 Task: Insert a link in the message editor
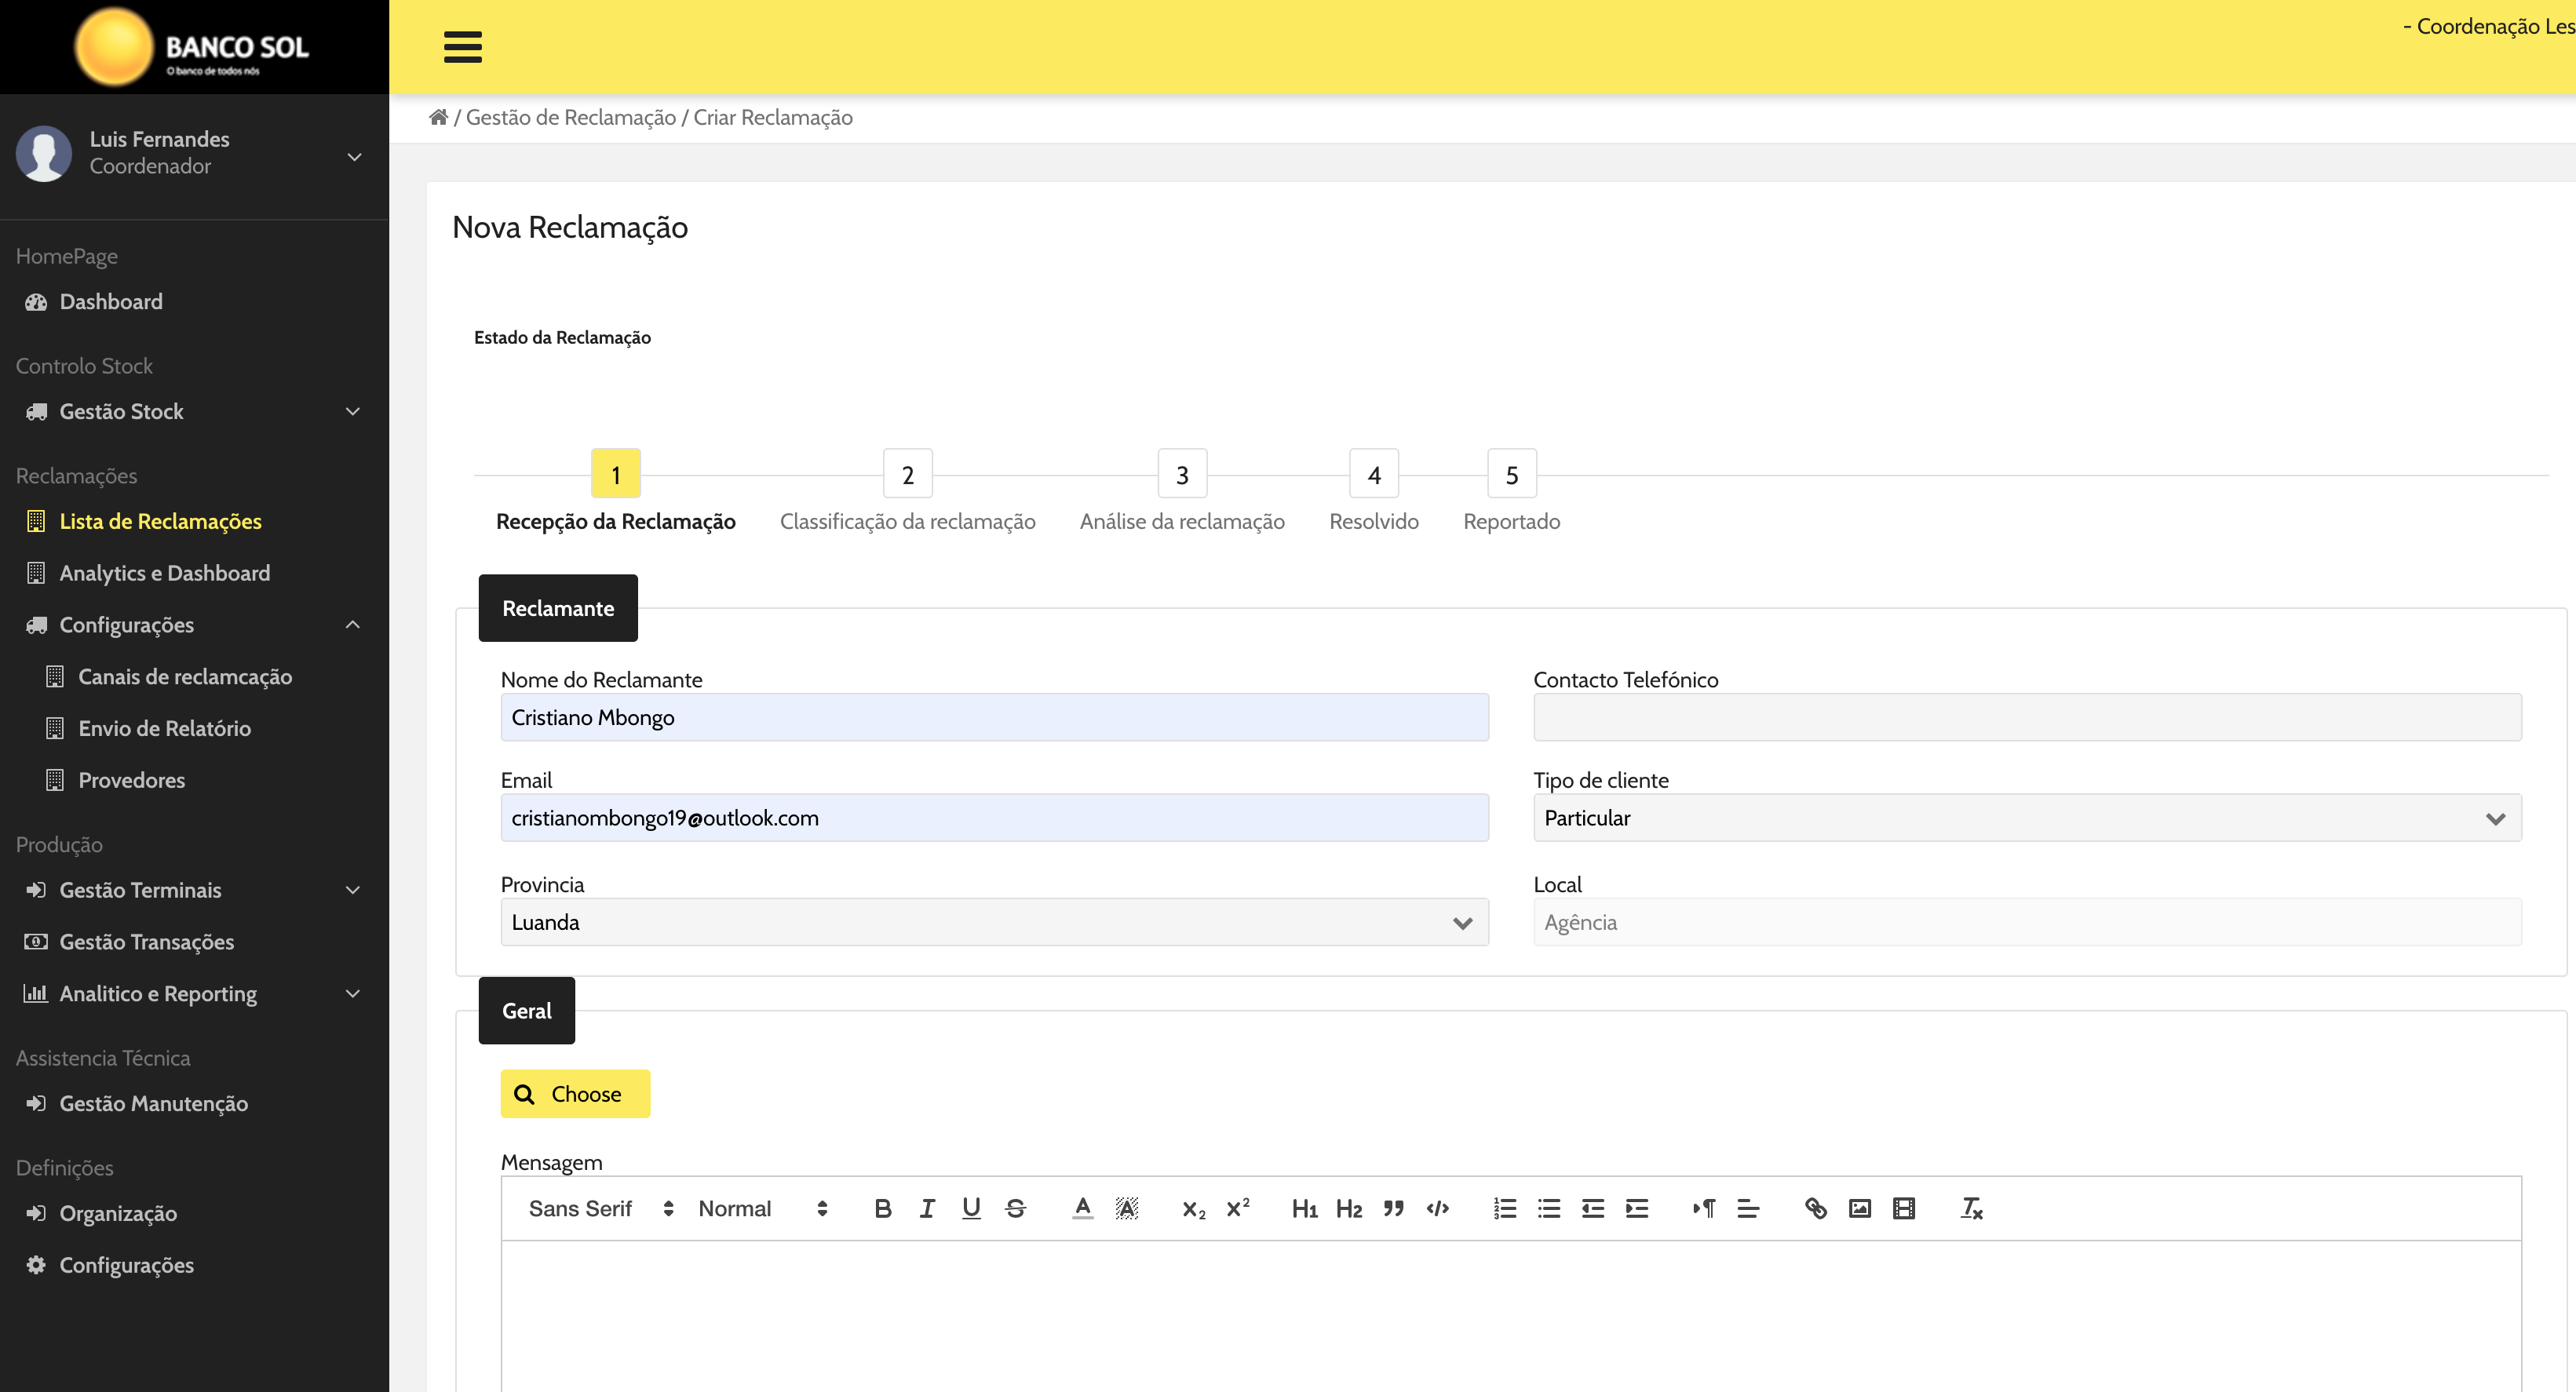coord(1815,1208)
